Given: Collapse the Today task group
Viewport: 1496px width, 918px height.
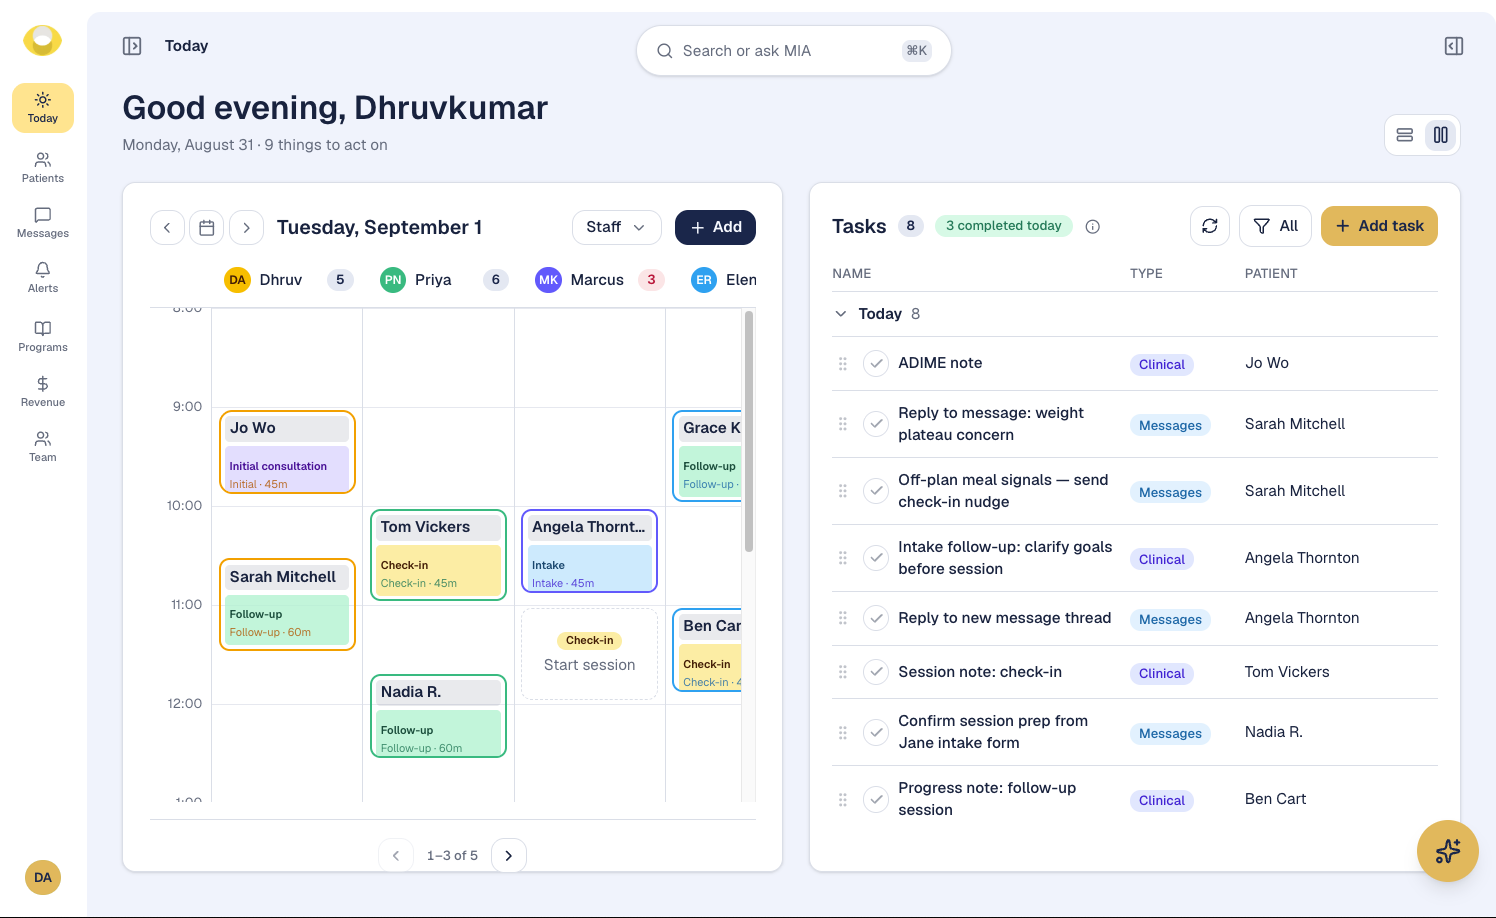Looking at the screenshot, I should click(841, 314).
